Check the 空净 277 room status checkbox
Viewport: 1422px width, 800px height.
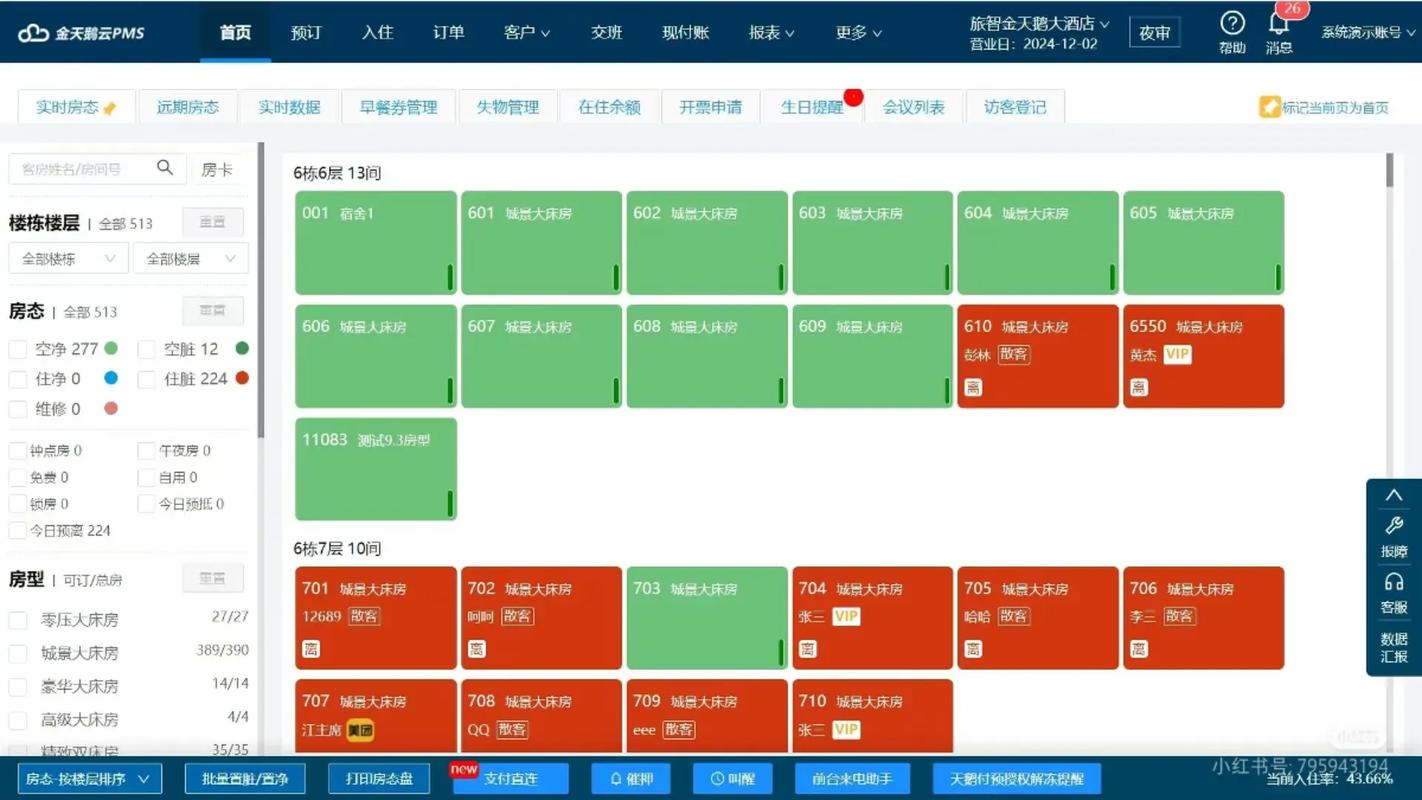pos(17,349)
